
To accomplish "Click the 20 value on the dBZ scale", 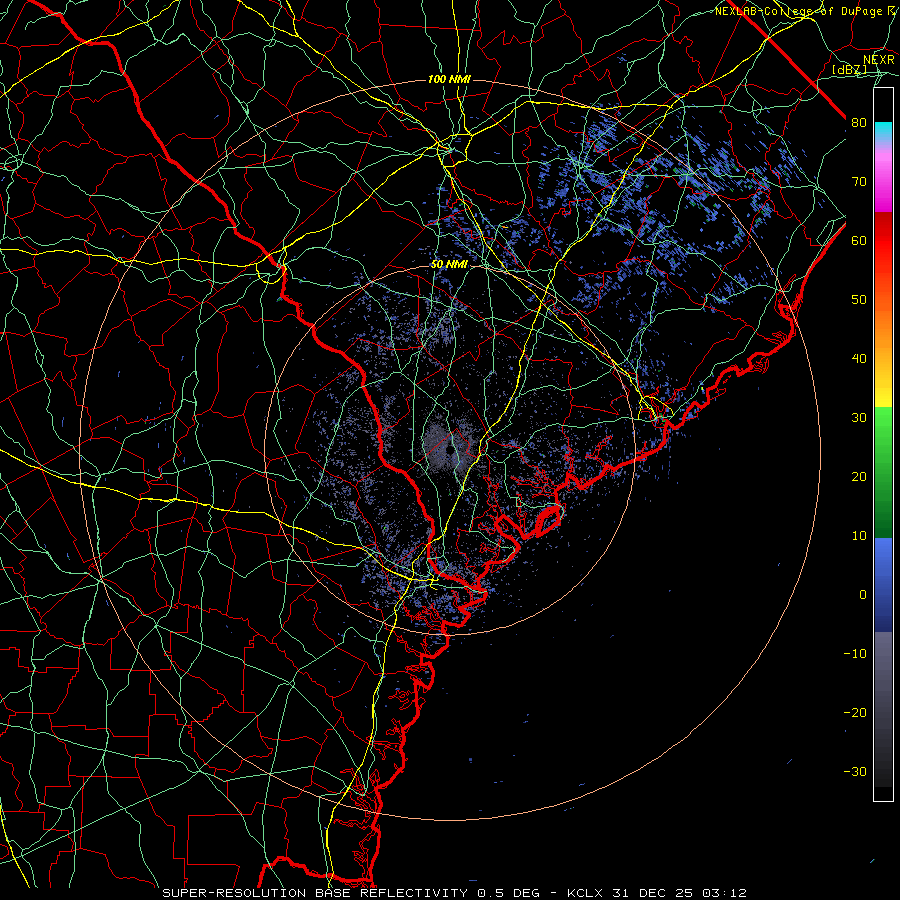I will pos(859,477).
